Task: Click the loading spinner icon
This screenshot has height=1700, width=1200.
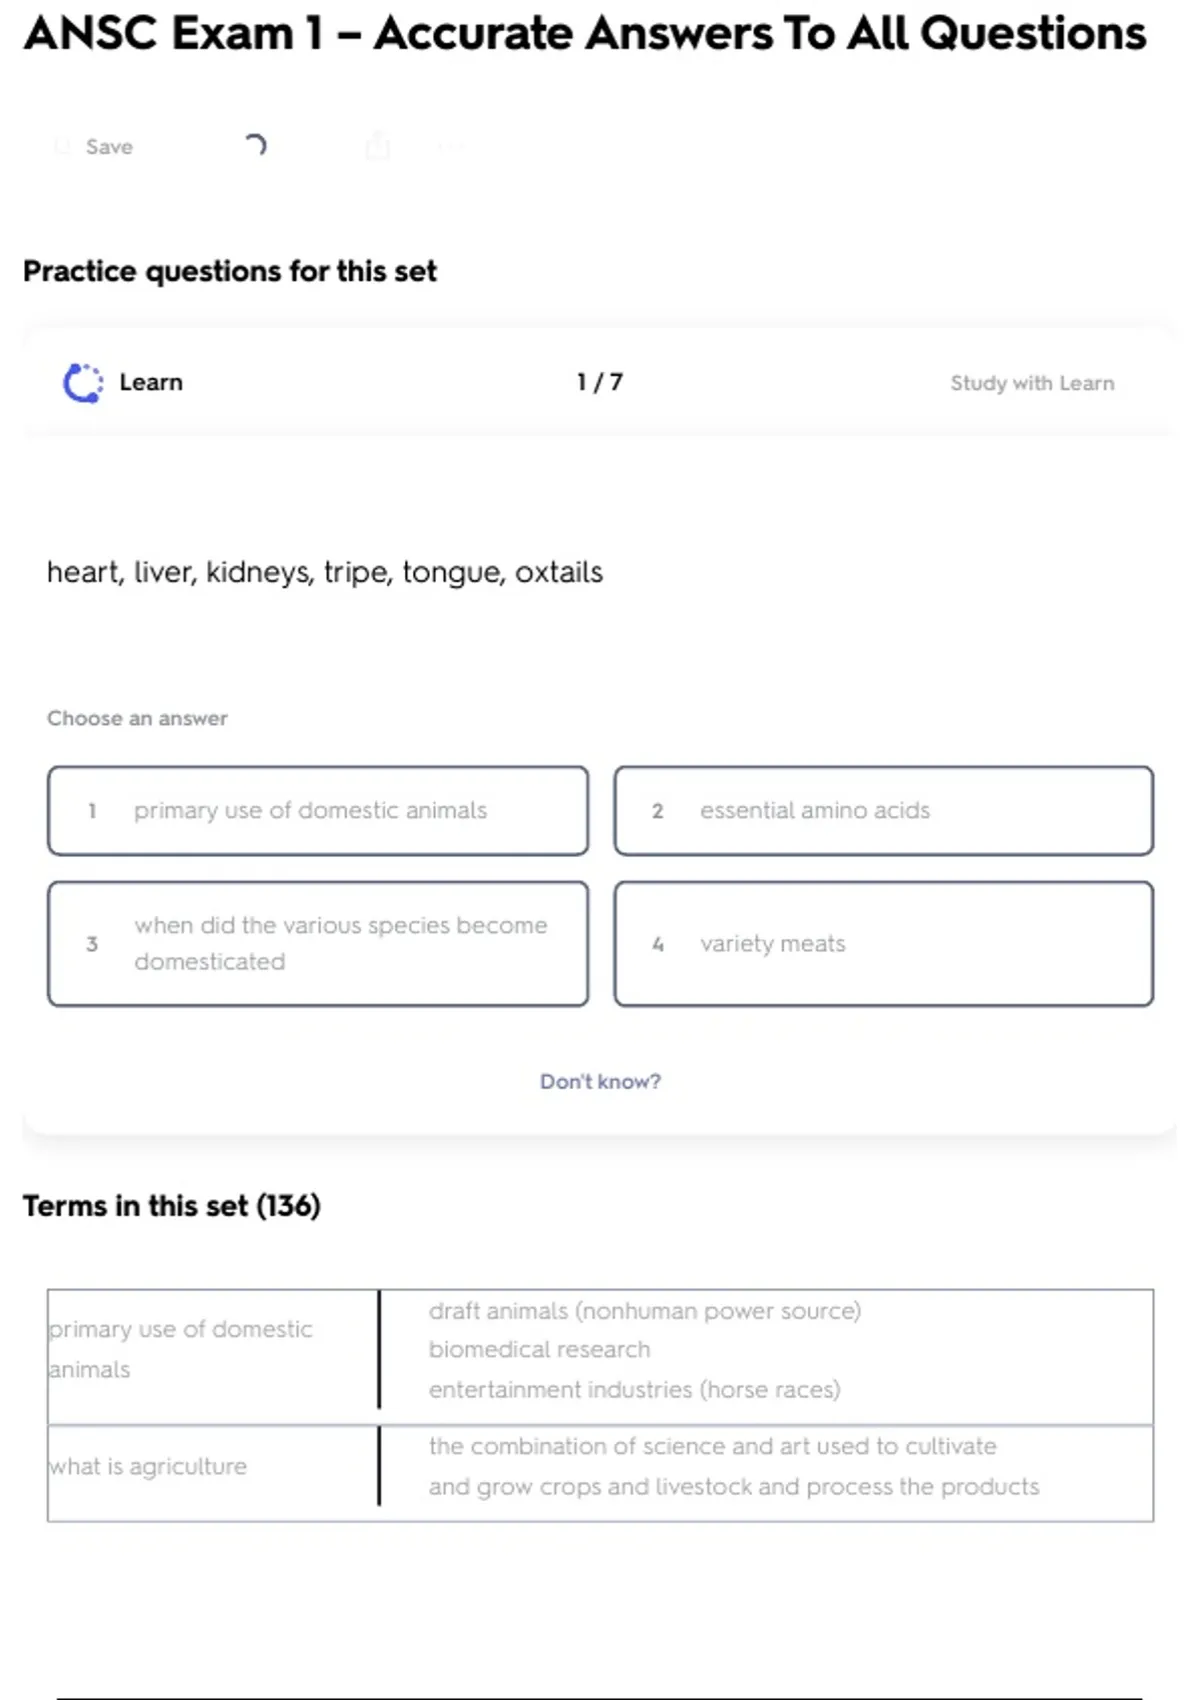Action: click(256, 146)
